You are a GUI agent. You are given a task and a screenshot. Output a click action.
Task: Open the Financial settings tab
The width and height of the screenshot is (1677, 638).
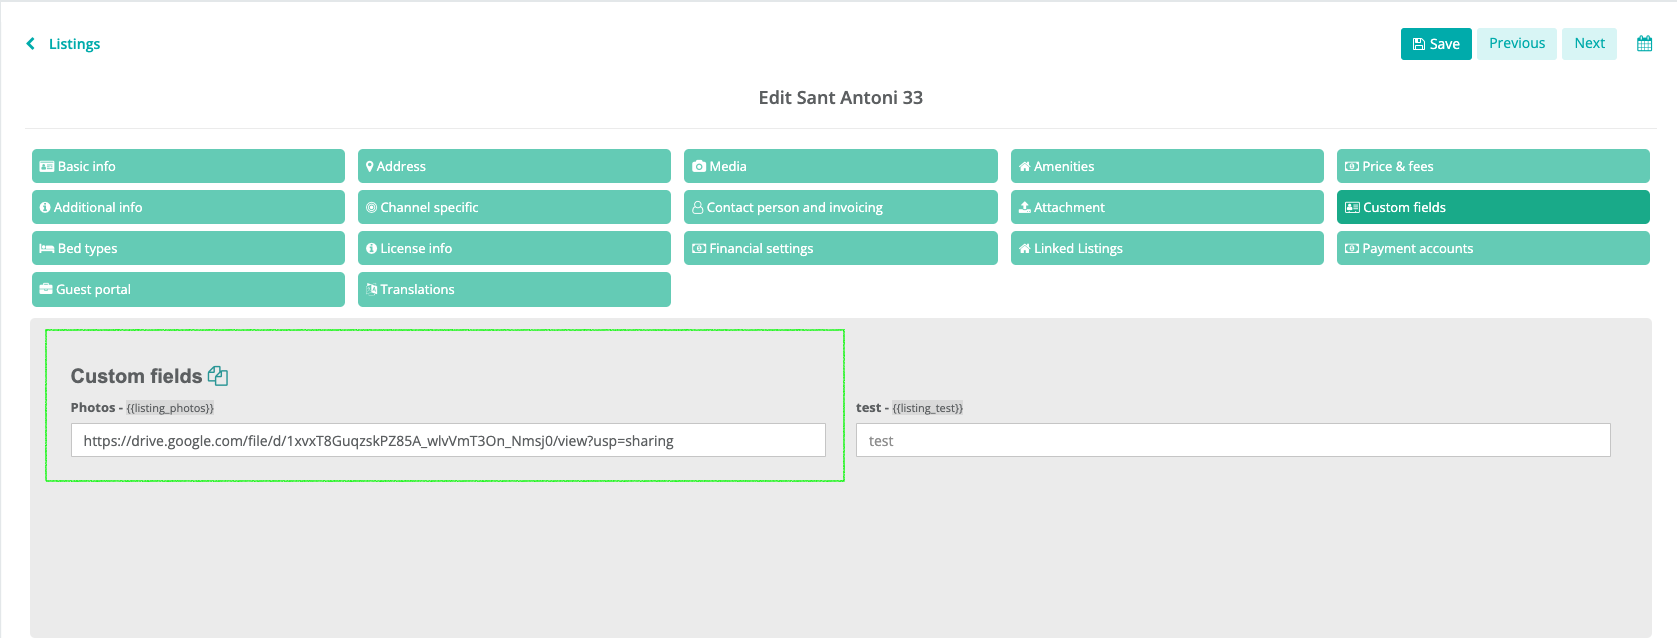[x=840, y=248]
